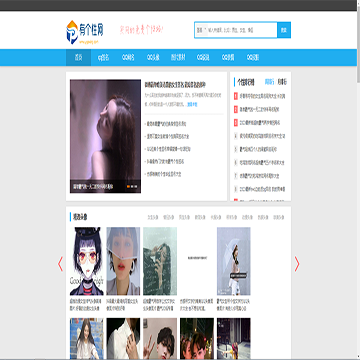
Task: Click the red left carousel arrow
Action: tap(60, 264)
